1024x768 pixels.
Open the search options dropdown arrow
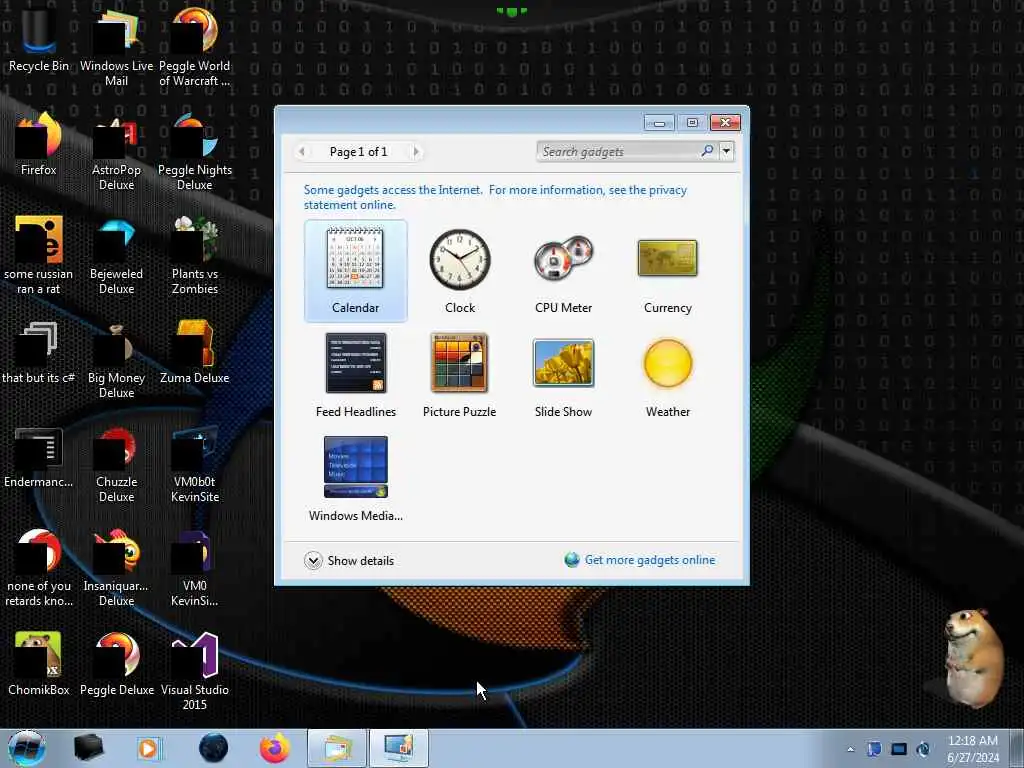pos(726,152)
